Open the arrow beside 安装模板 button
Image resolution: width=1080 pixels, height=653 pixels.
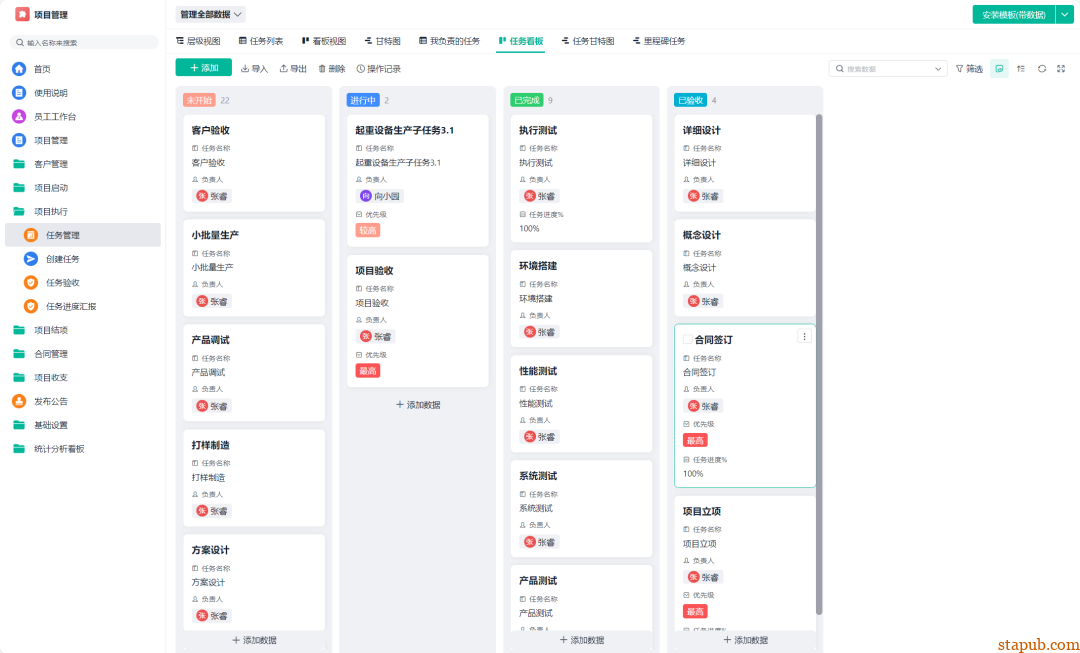[1064, 14]
